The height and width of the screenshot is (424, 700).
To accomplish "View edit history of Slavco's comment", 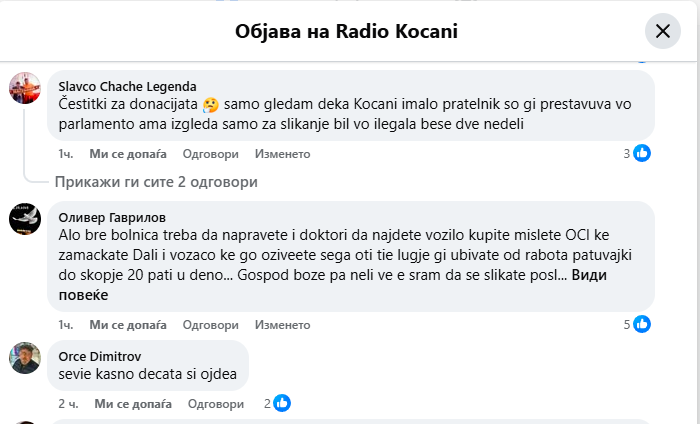I will point(282,154).
